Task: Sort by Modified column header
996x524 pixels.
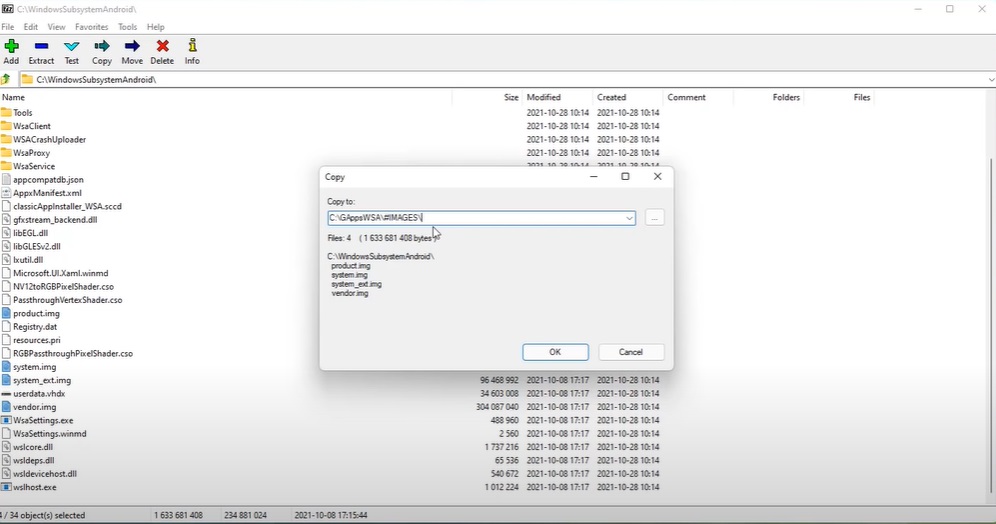Action: tap(544, 97)
